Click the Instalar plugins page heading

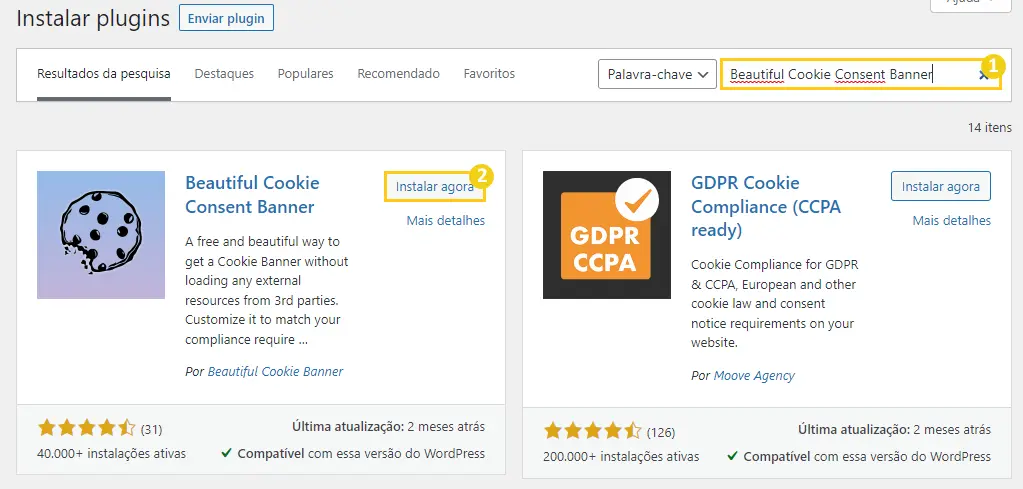click(93, 18)
